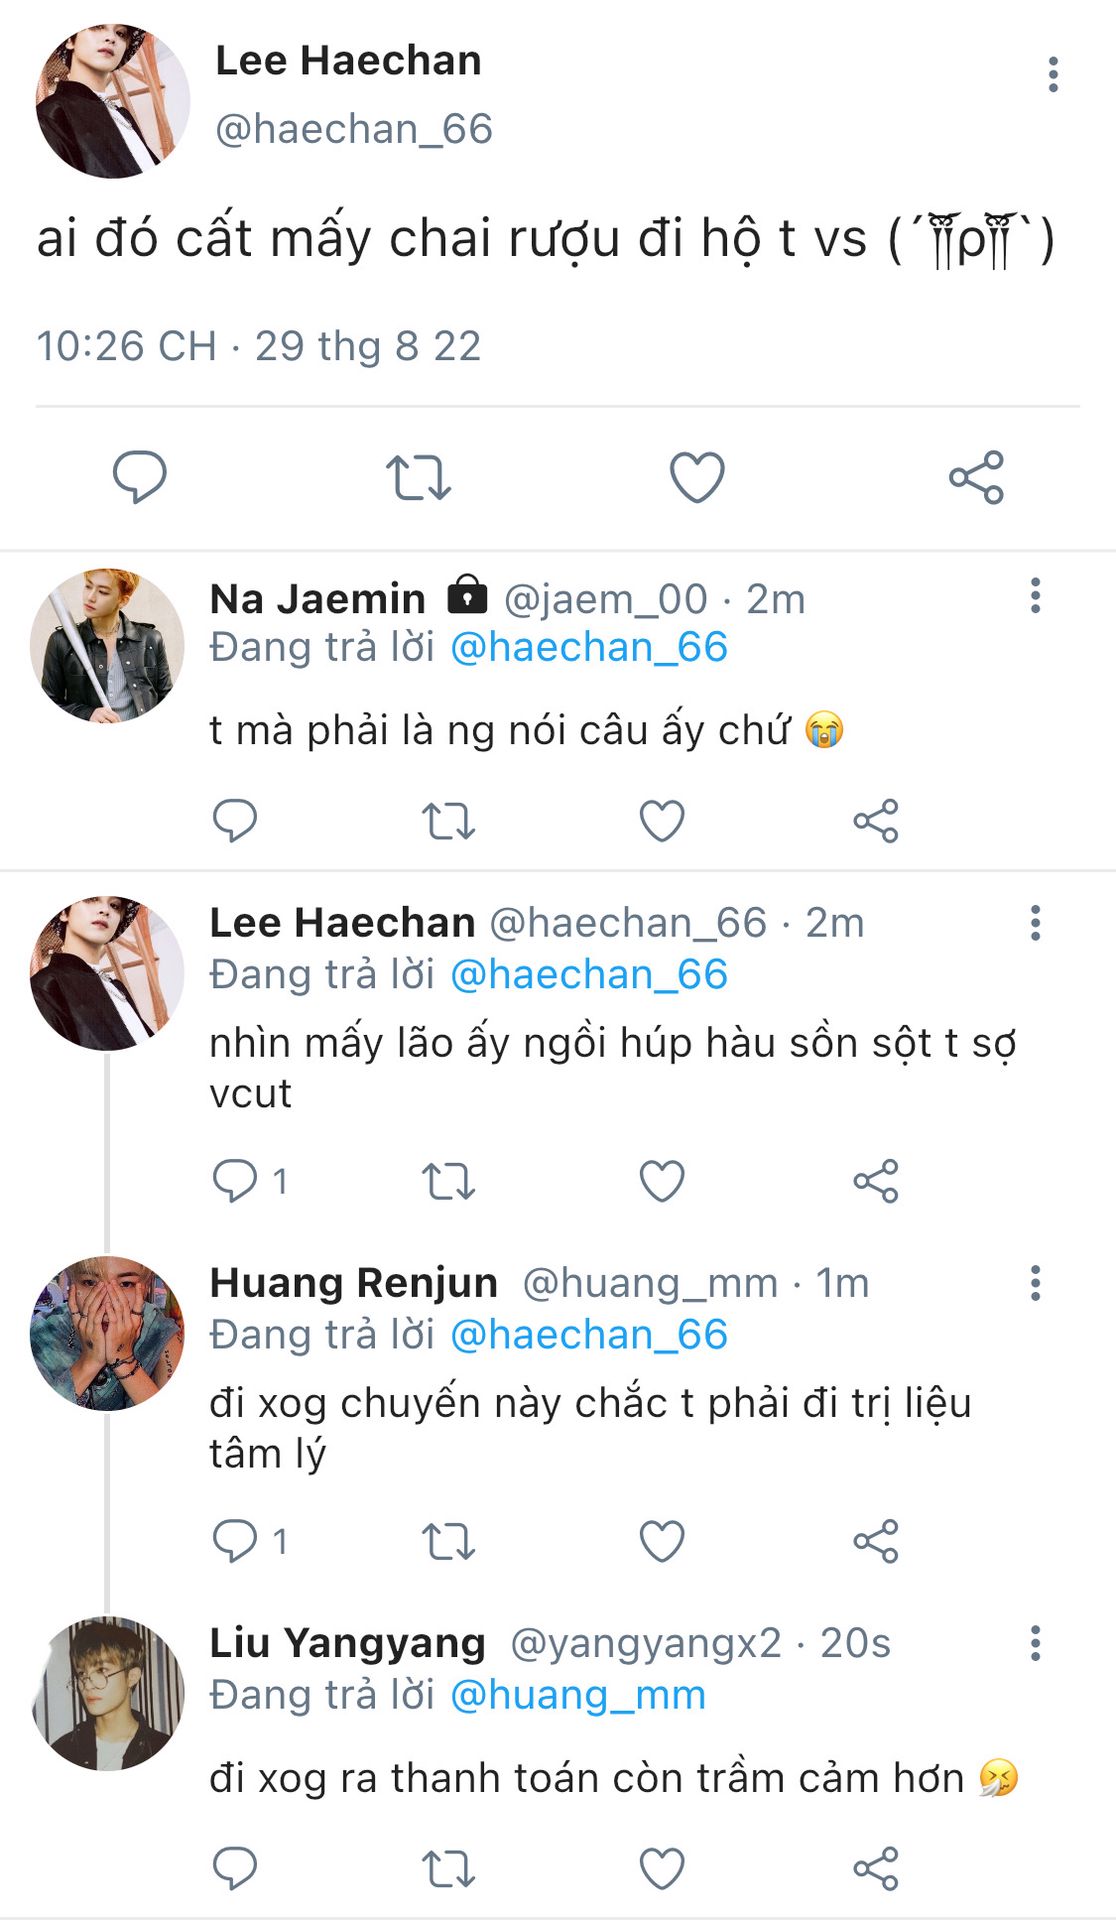Open more options on Haechan's thread reply
The image size is (1116, 1920).
coord(1035,923)
